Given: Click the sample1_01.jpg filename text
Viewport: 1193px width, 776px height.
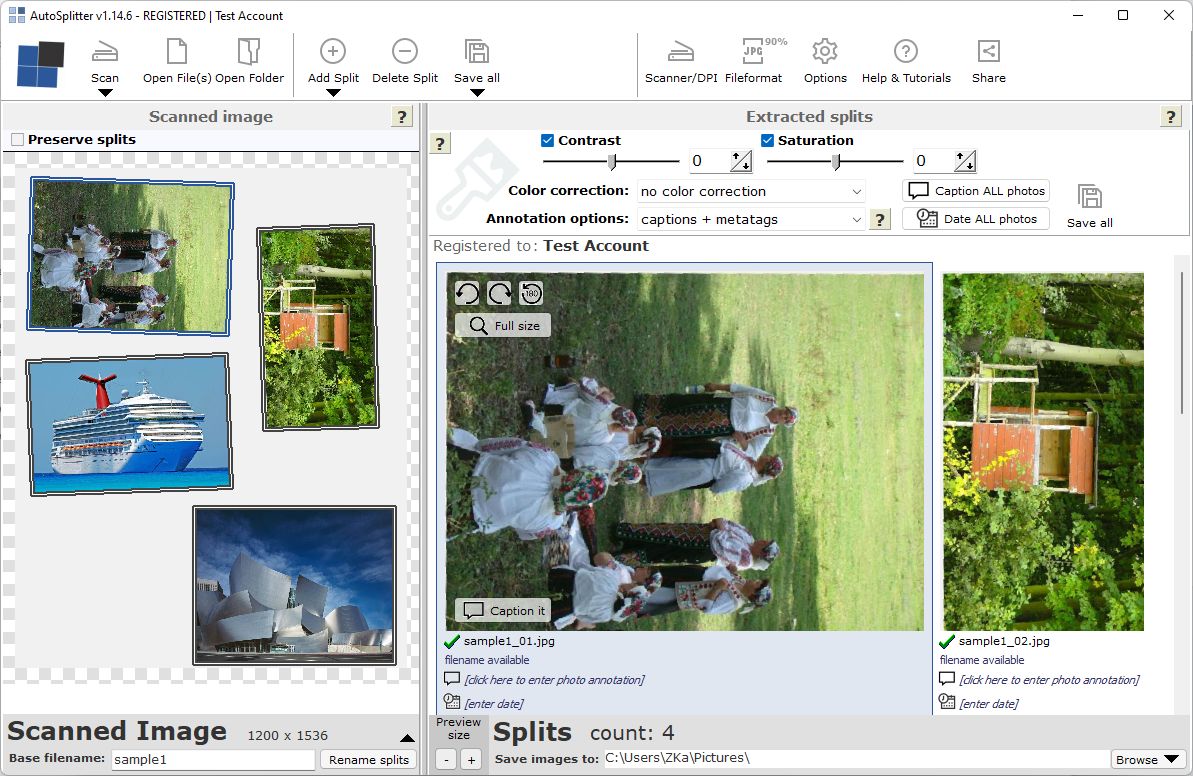Looking at the screenshot, I should point(509,641).
